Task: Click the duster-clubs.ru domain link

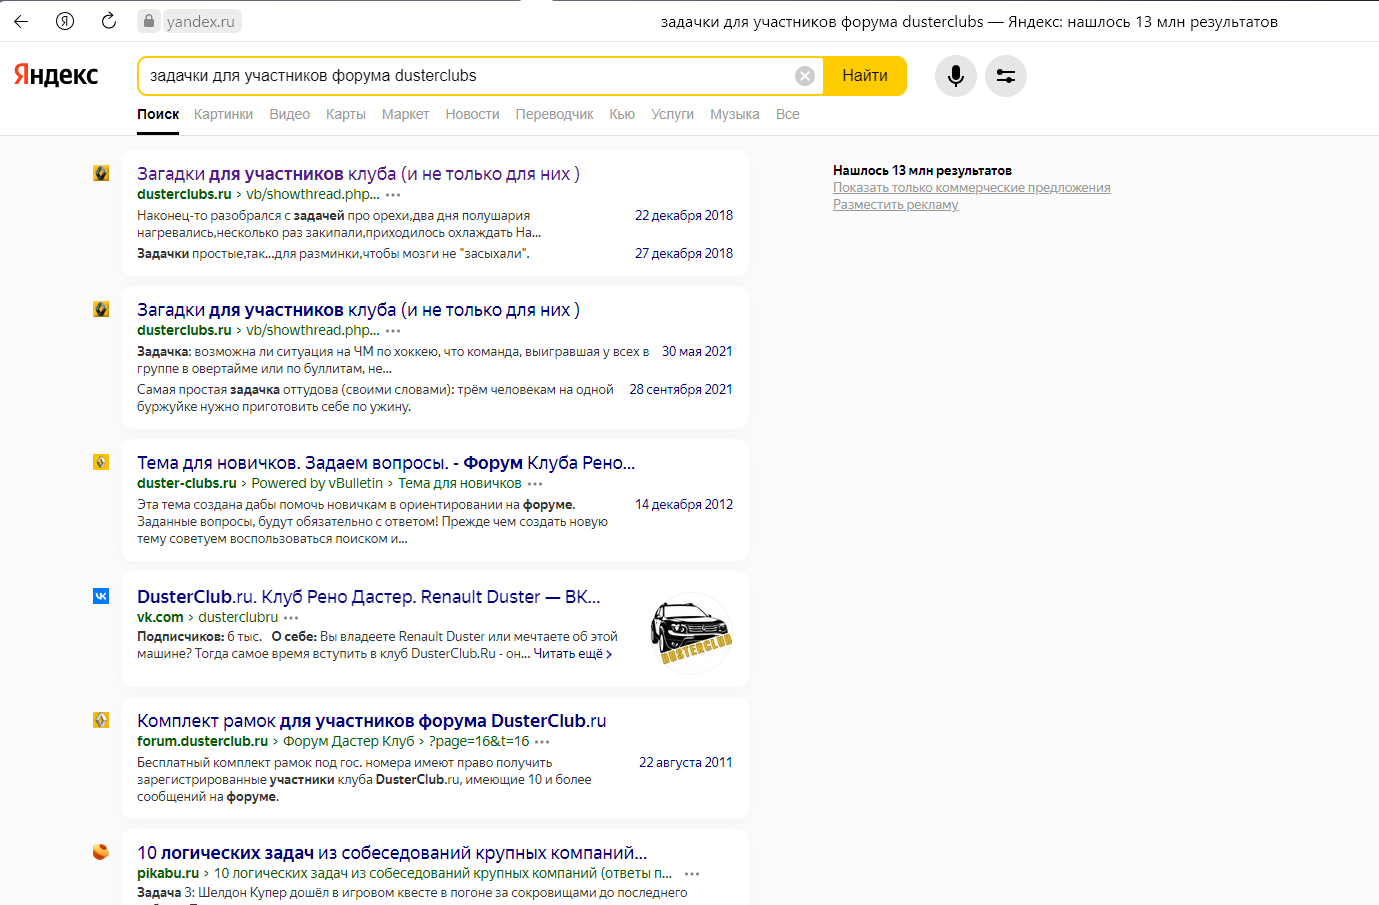Action: [x=187, y=483]
